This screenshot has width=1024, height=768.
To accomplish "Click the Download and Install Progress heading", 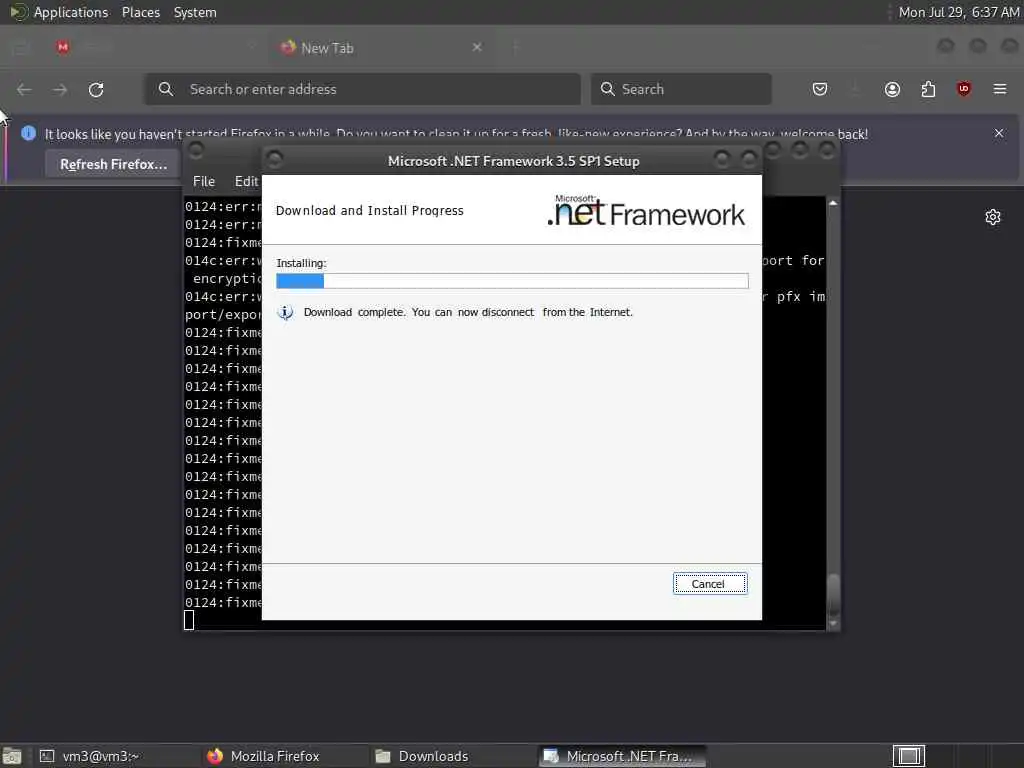I will tap(370, 210).
